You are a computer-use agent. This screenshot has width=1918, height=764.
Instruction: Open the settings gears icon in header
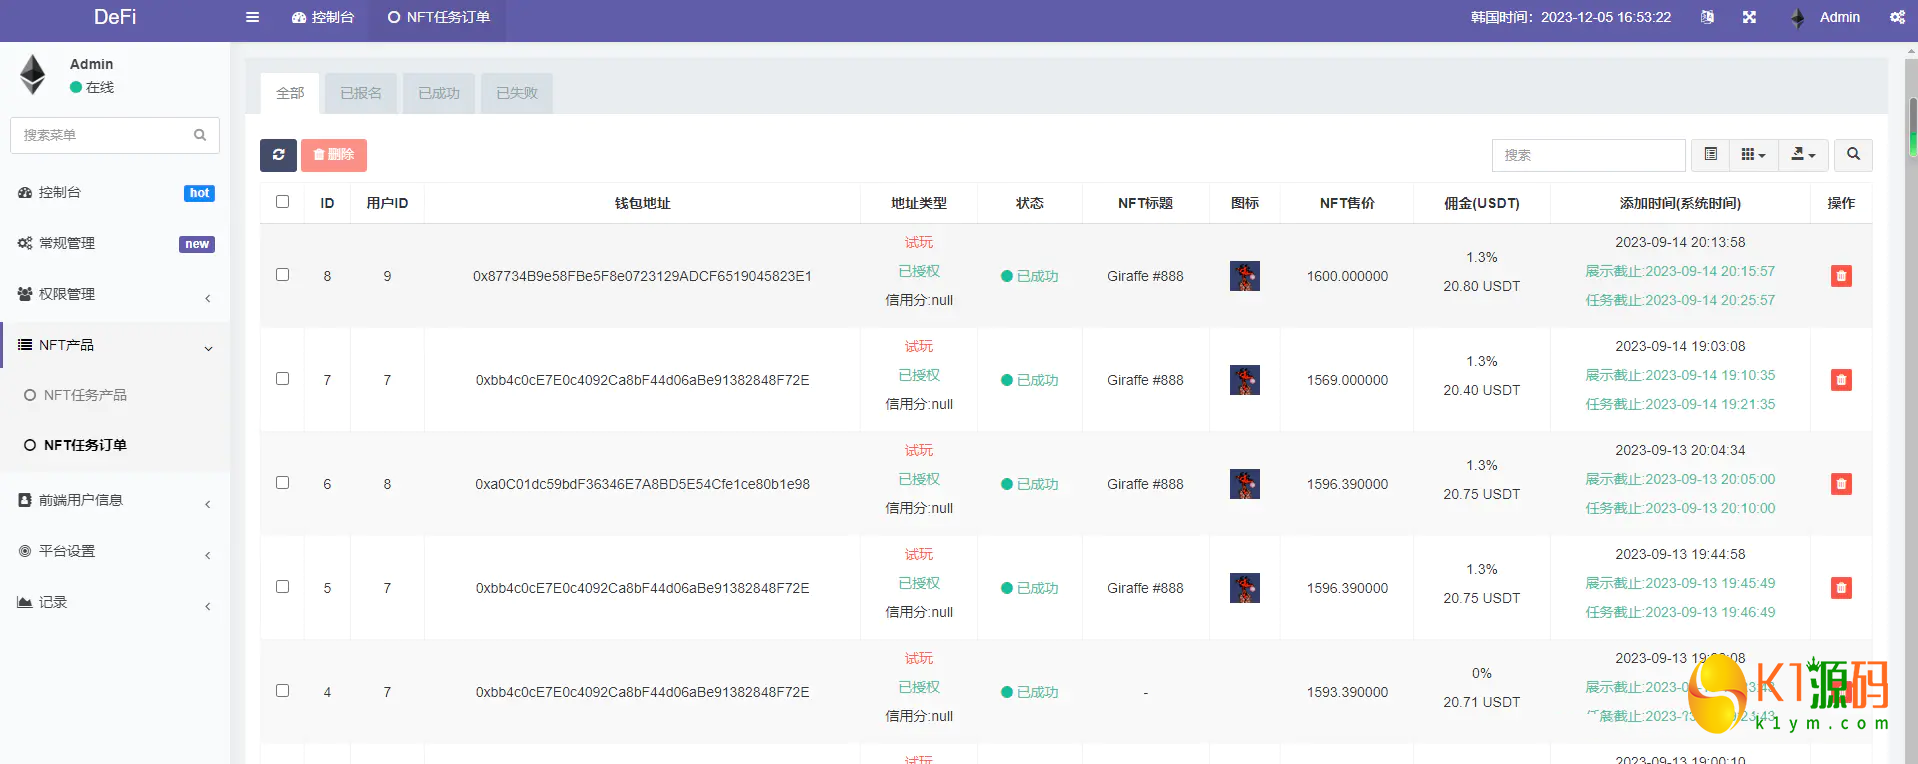[1897, 17]
